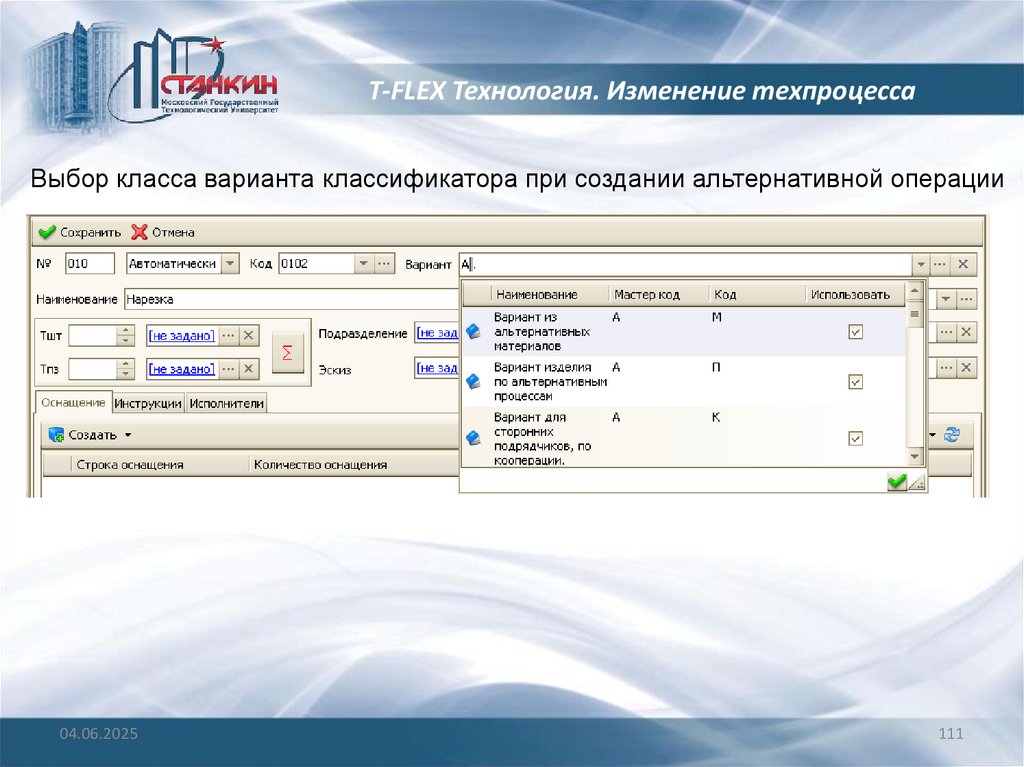Click the scrollbar thumb of the dropdown list
The image size is (1024, 767).
pyautogui.click(x=914, y=314)
